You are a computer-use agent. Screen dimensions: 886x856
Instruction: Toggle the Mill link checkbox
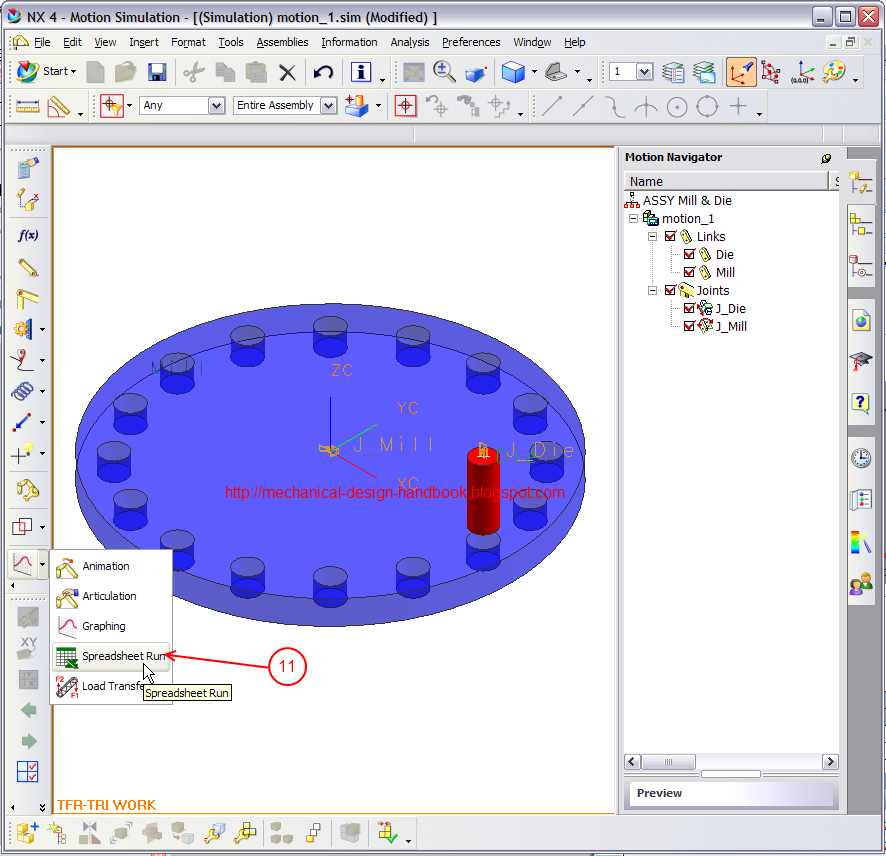click(x=689, y=272)
